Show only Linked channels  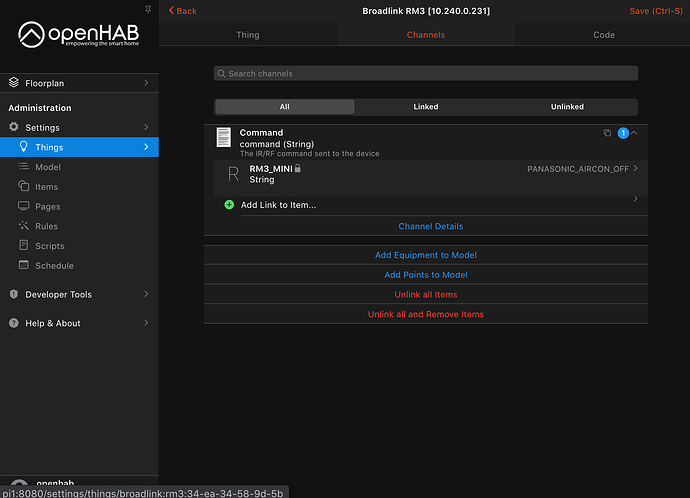click(x=425, y=106)
